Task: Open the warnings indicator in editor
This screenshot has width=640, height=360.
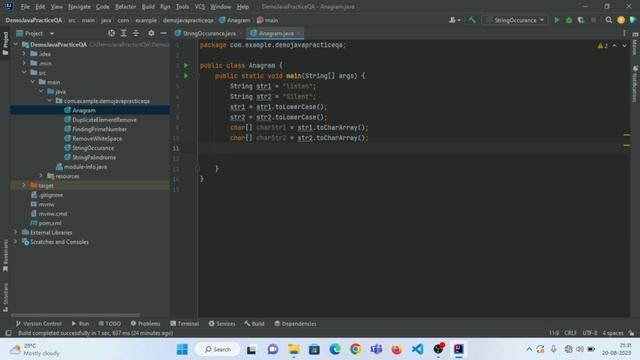Action: point(602,46)
